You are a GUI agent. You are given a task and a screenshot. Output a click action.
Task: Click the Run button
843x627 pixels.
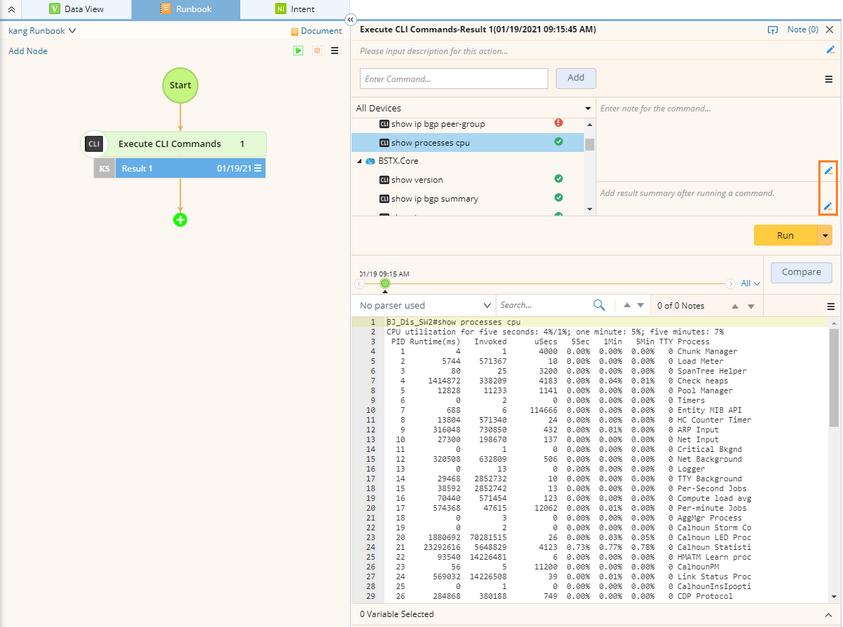click(785, 235)
